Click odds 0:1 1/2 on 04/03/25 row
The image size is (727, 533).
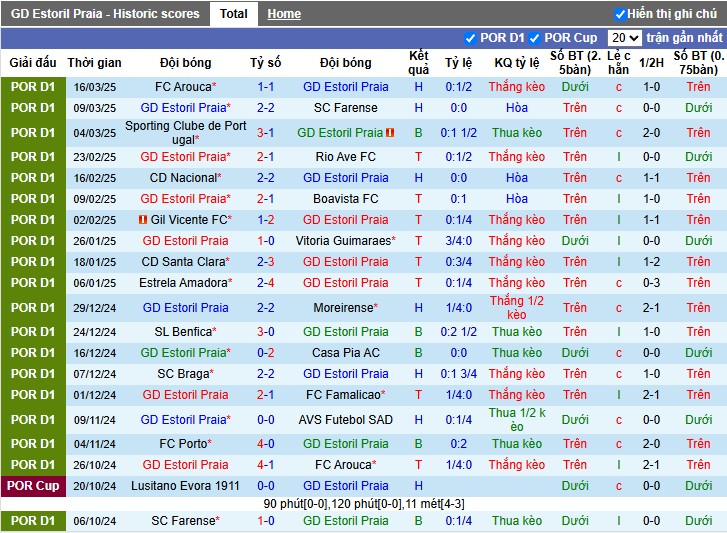coord(459,133)
